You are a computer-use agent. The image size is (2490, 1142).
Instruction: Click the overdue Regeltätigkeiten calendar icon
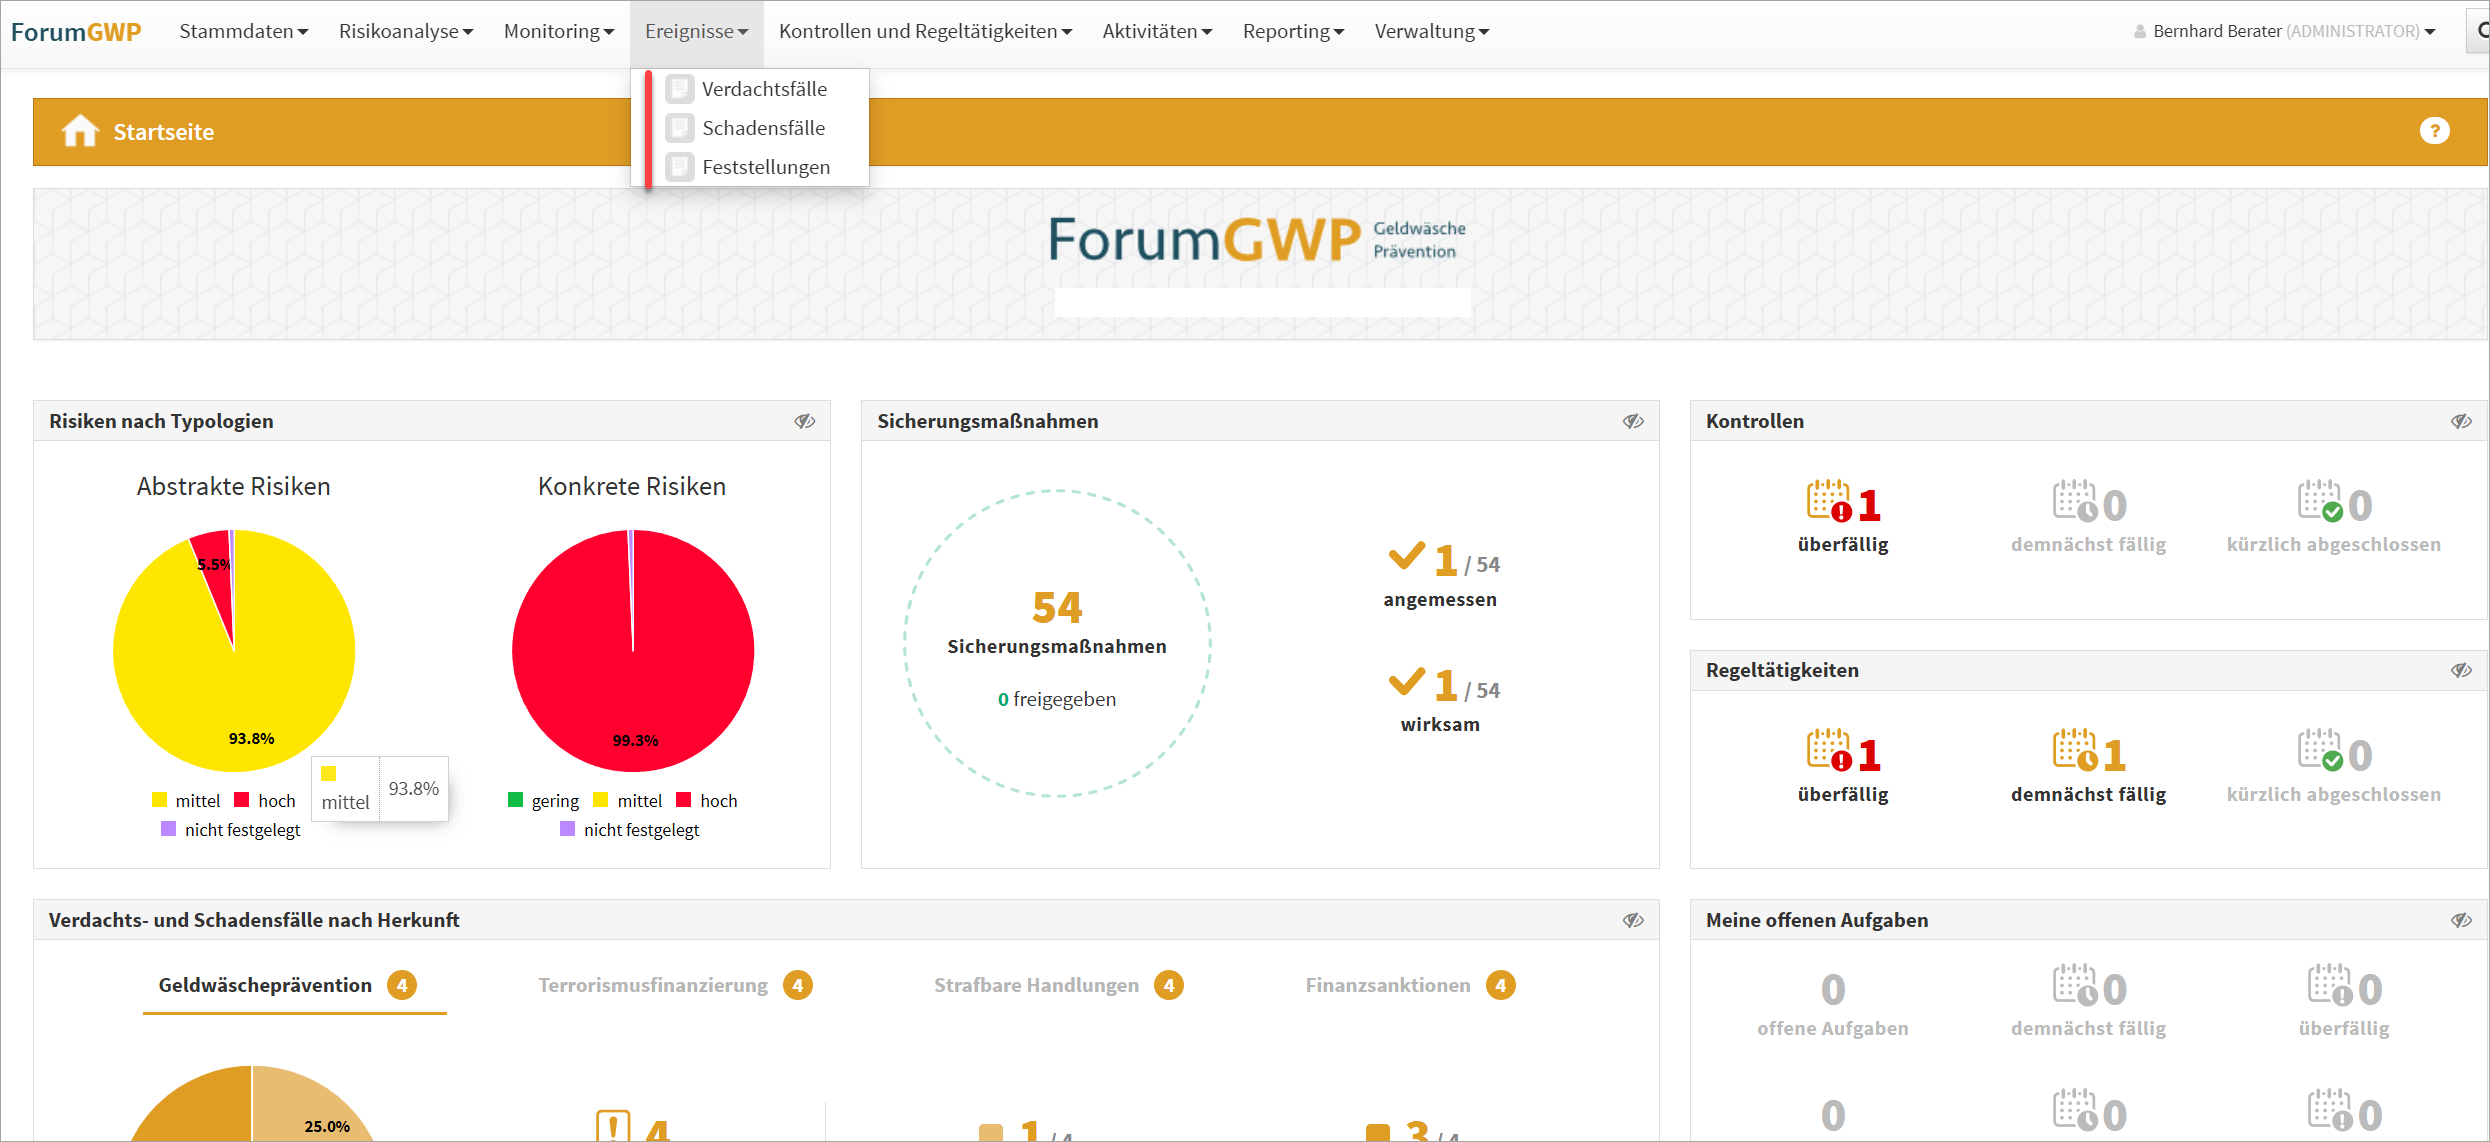pos(1829,751)
